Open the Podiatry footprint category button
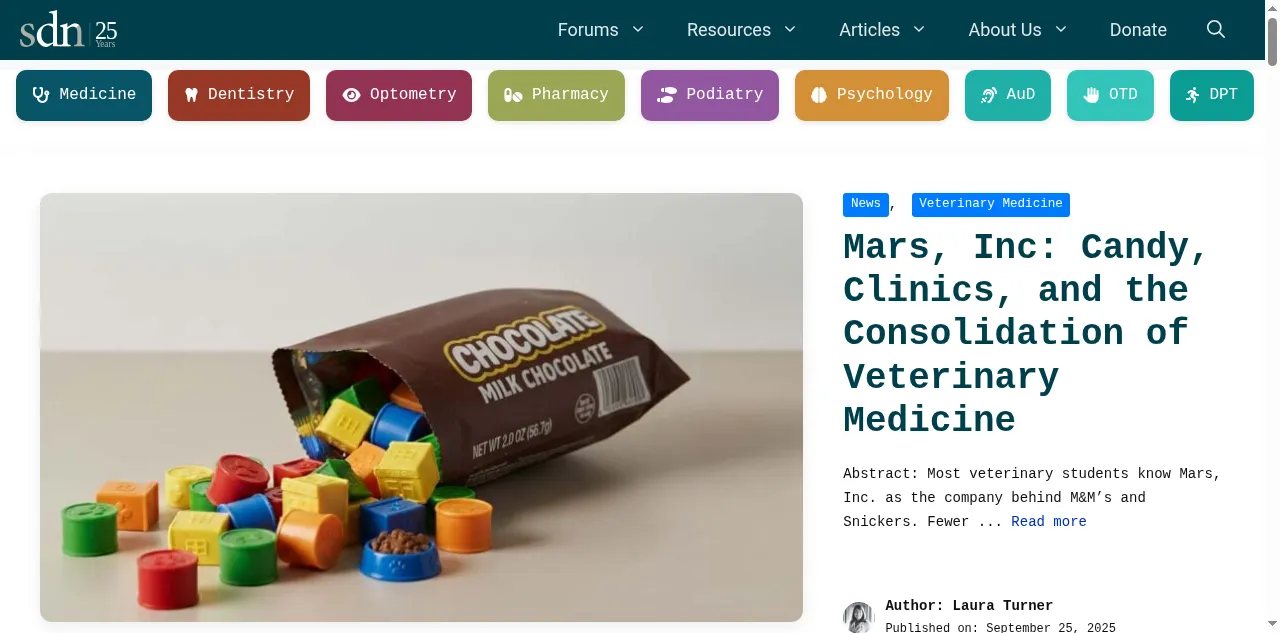This screenshot has width=1280, height=633. [710, 95]
